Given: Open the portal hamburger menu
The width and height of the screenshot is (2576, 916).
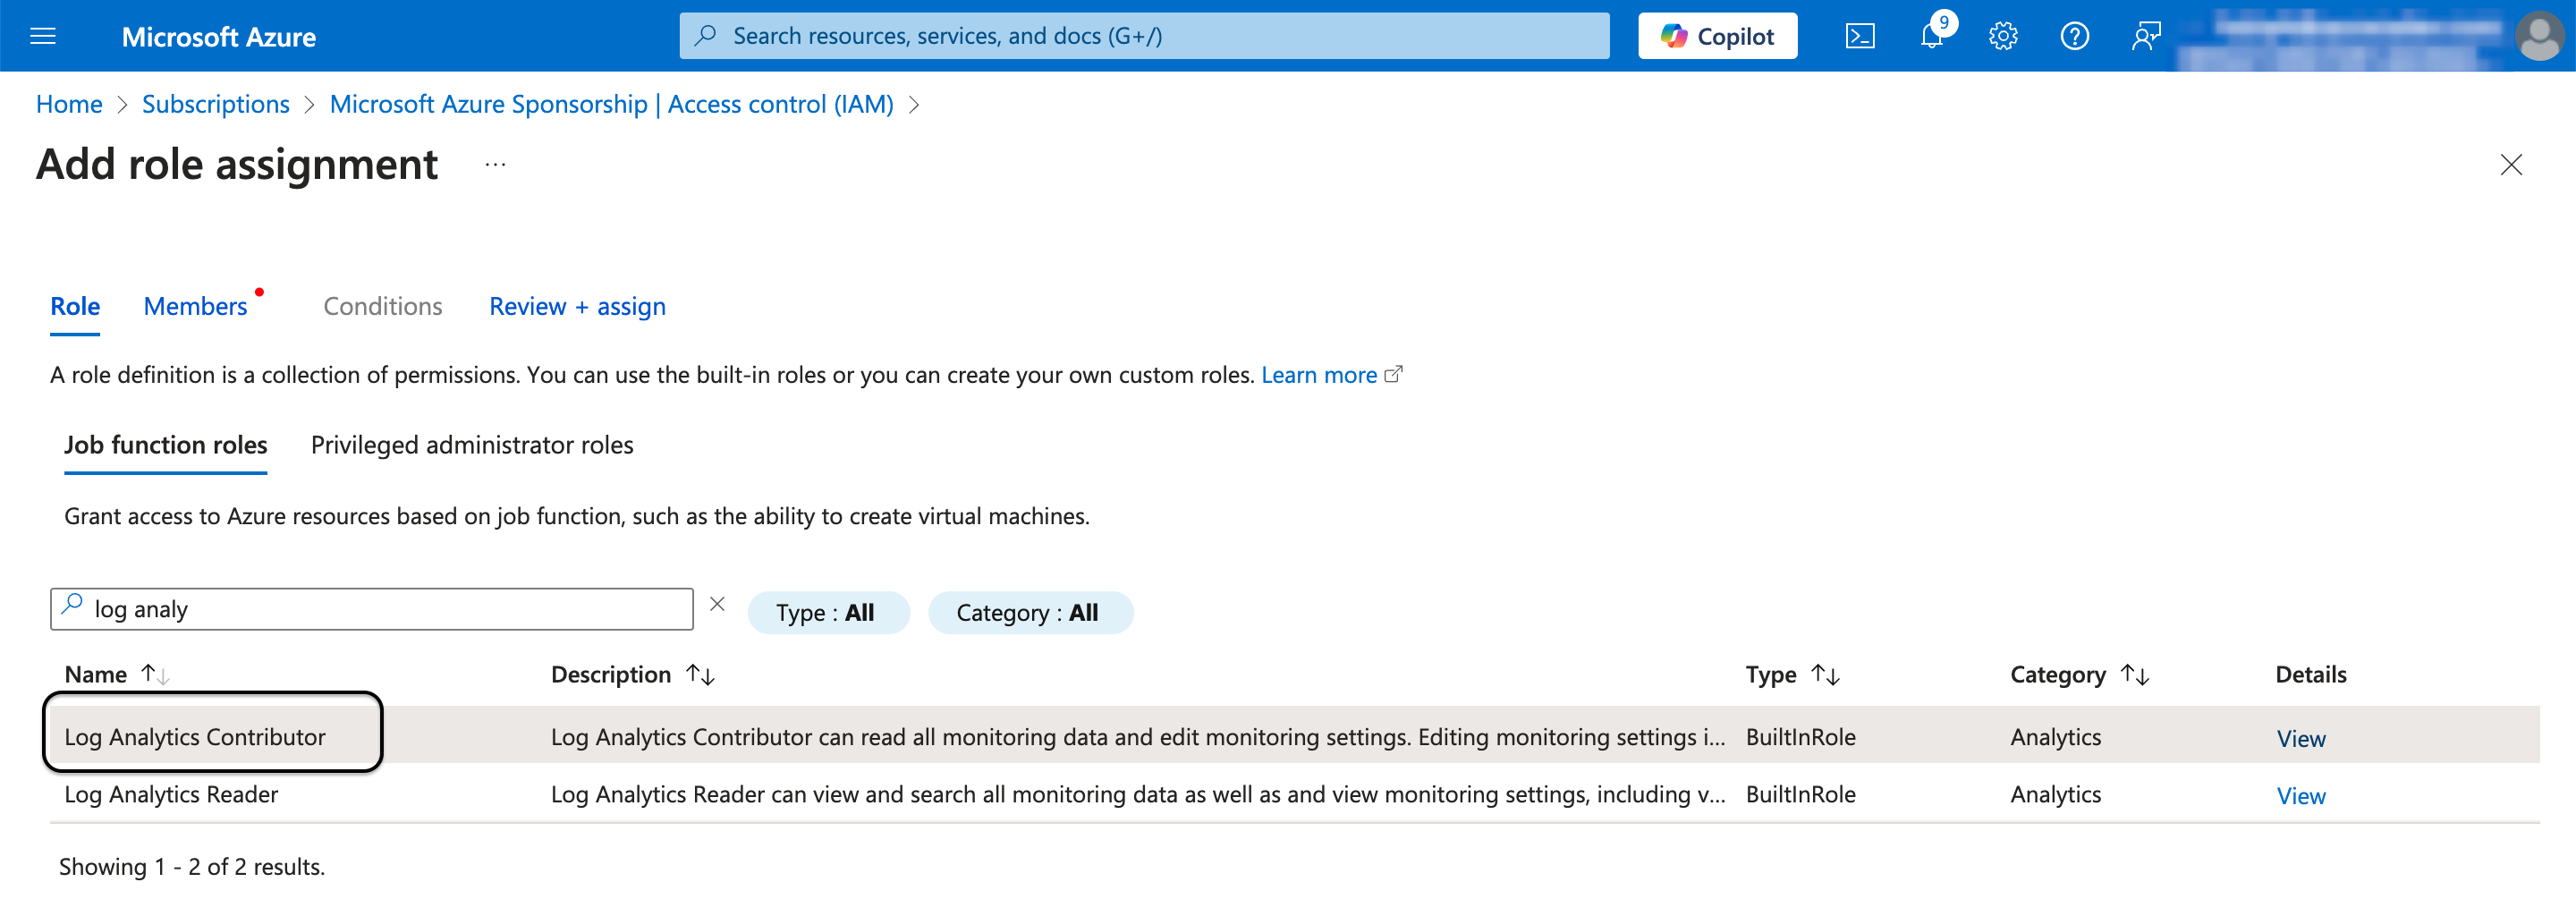Looking at the screenshot, I should click(x=43, y=36).
